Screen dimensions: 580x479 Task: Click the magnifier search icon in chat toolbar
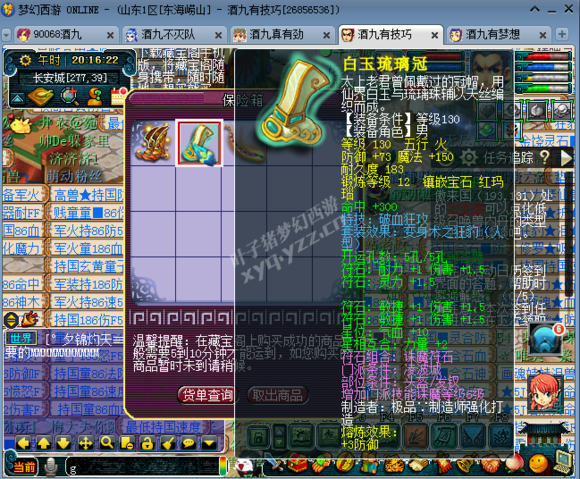107,443
